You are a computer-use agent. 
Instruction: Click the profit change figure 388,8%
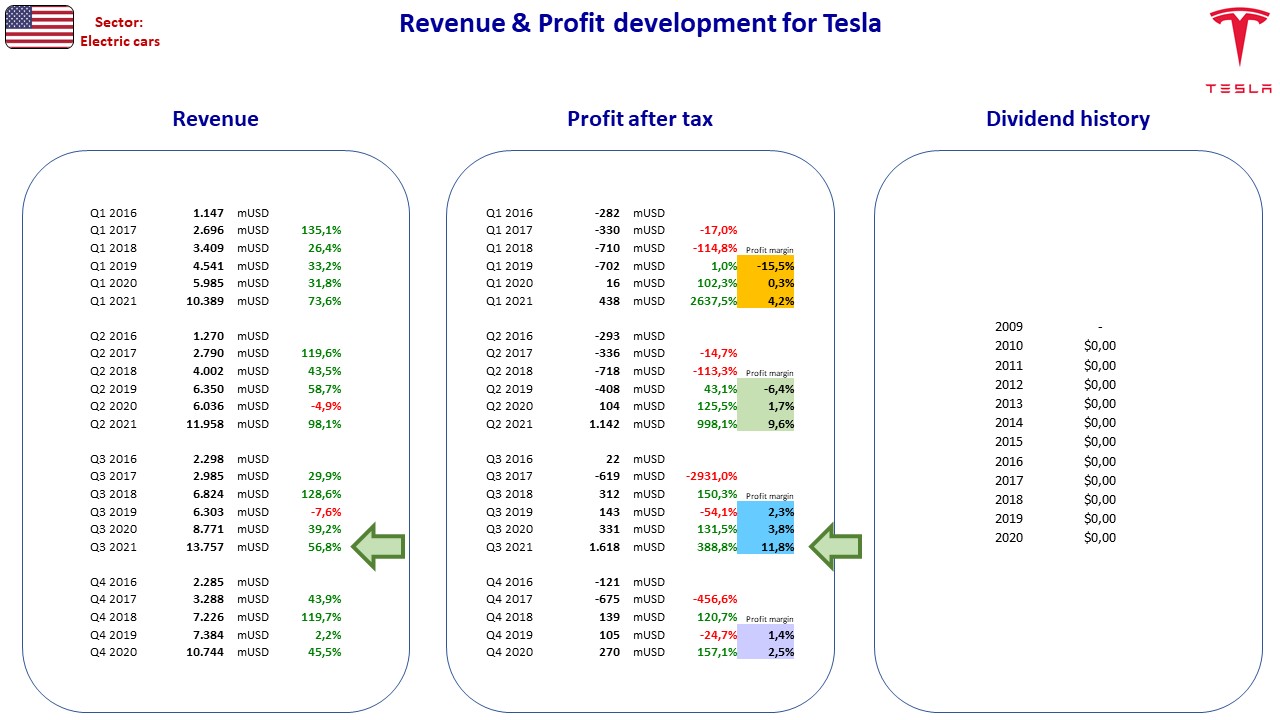pyautogui.click(x=717, y=547)
